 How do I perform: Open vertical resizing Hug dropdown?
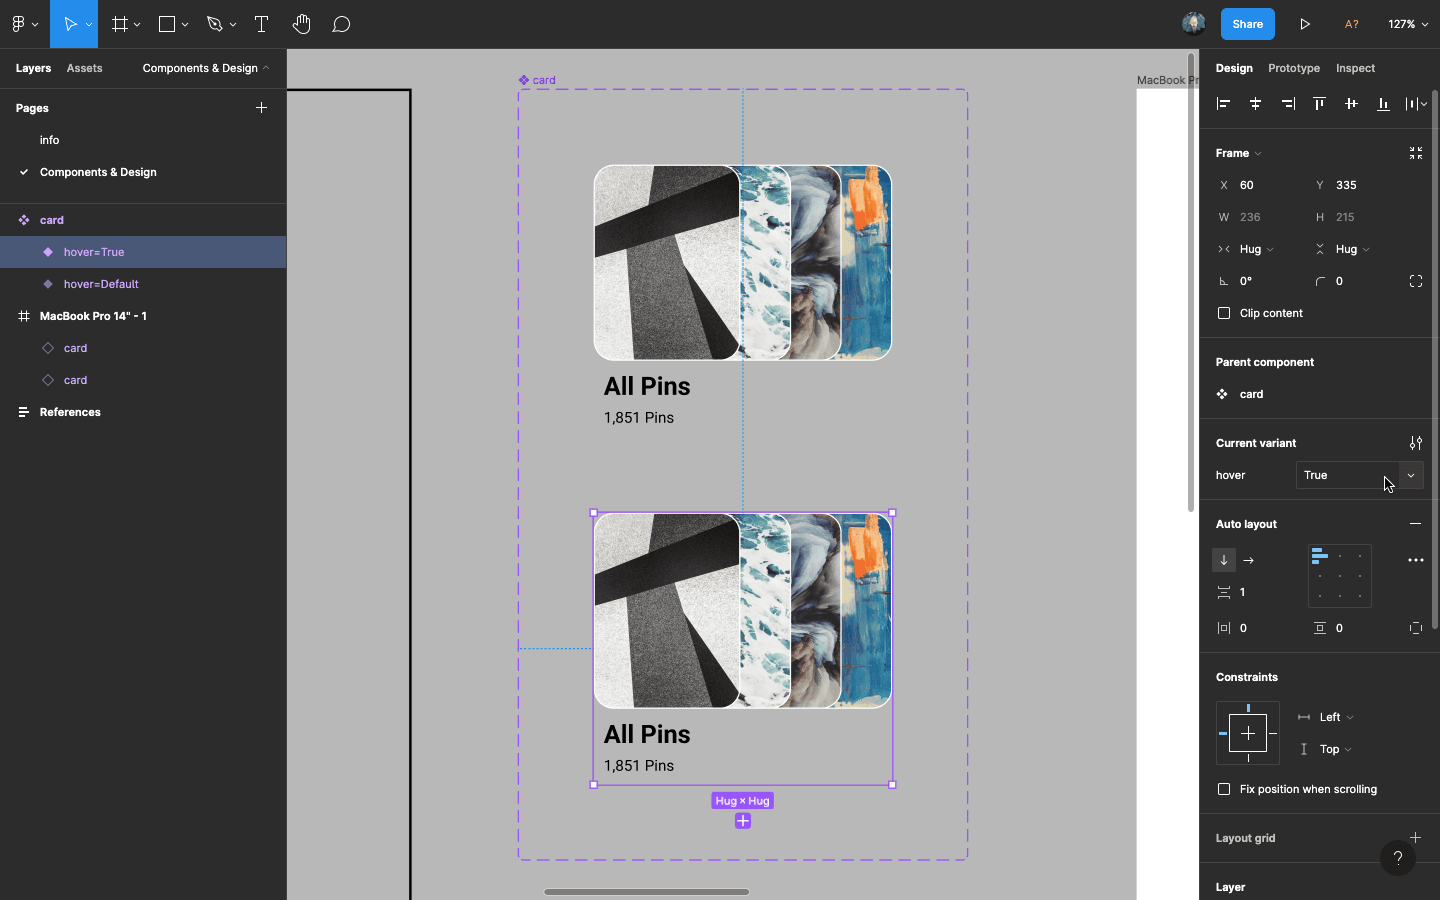click(x=1352, y=249)
